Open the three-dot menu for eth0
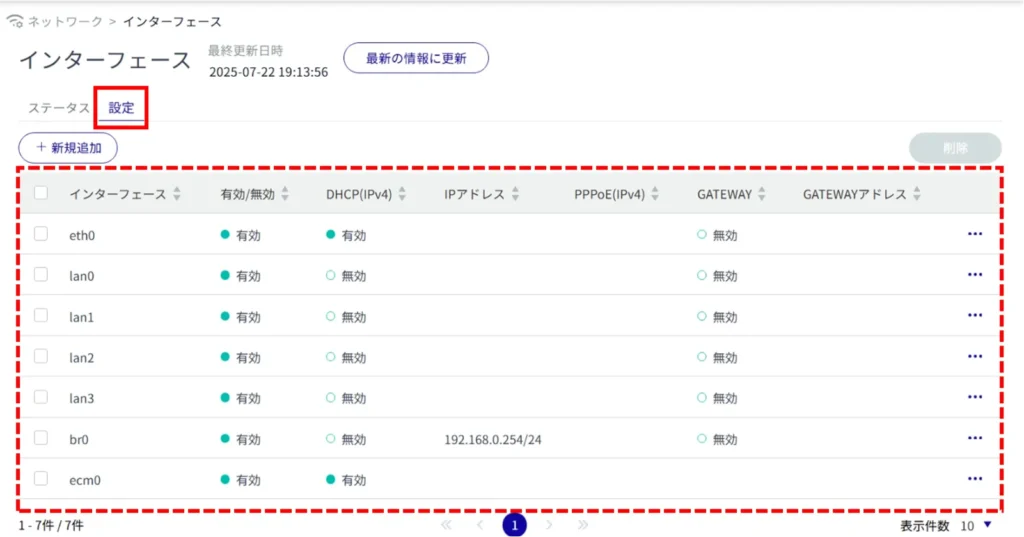The width and height of the screenshot is (1024, 537). [x=975, y=234]
